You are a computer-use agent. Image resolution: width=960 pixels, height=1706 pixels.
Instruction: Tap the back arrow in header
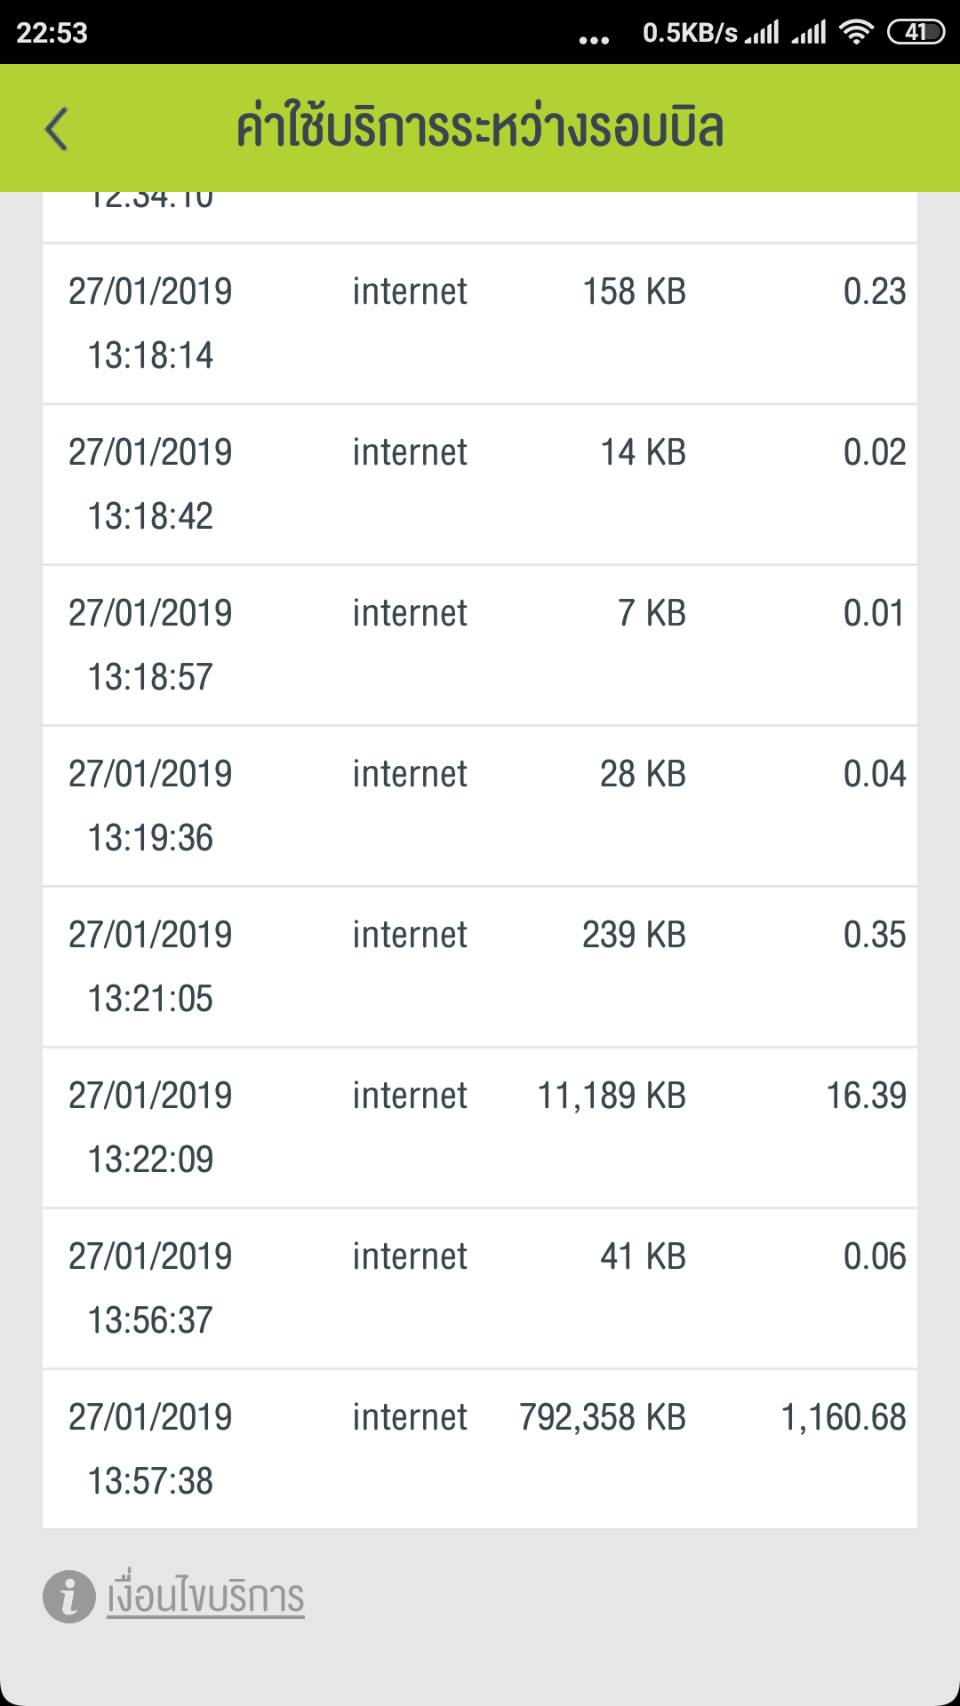pos(57,129)
